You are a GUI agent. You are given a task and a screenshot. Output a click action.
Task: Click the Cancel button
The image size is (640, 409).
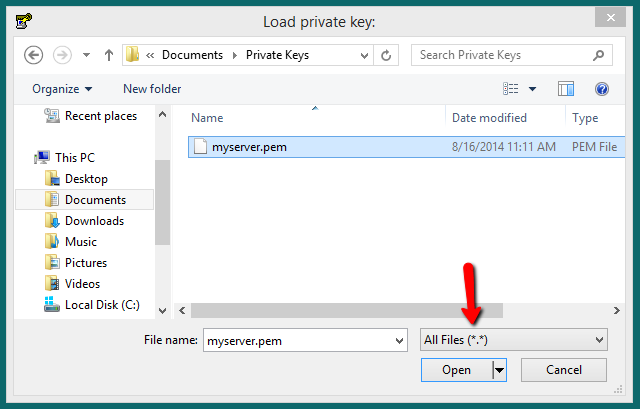564,370
